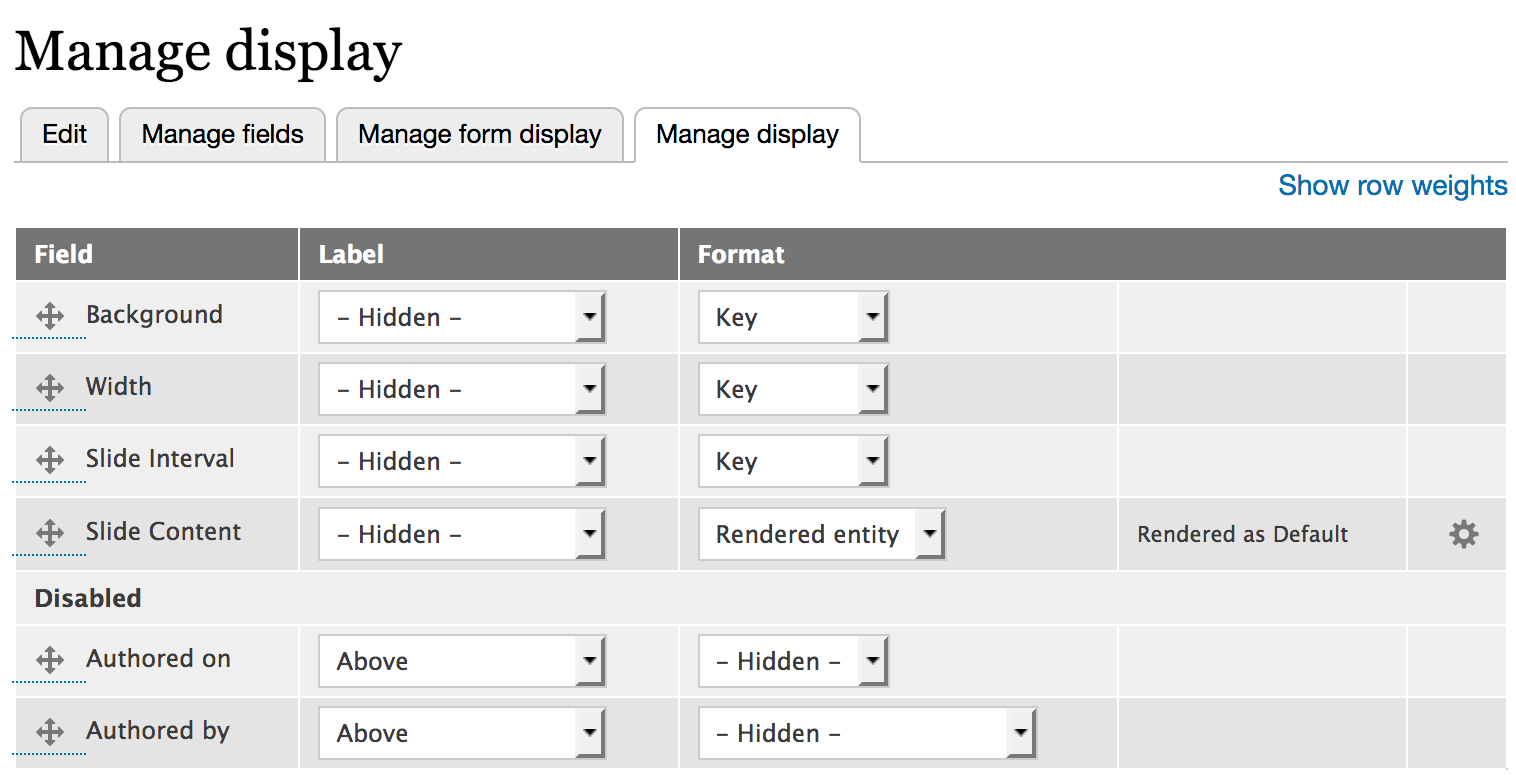Click the drag handle beside Width

coord(49,389)
